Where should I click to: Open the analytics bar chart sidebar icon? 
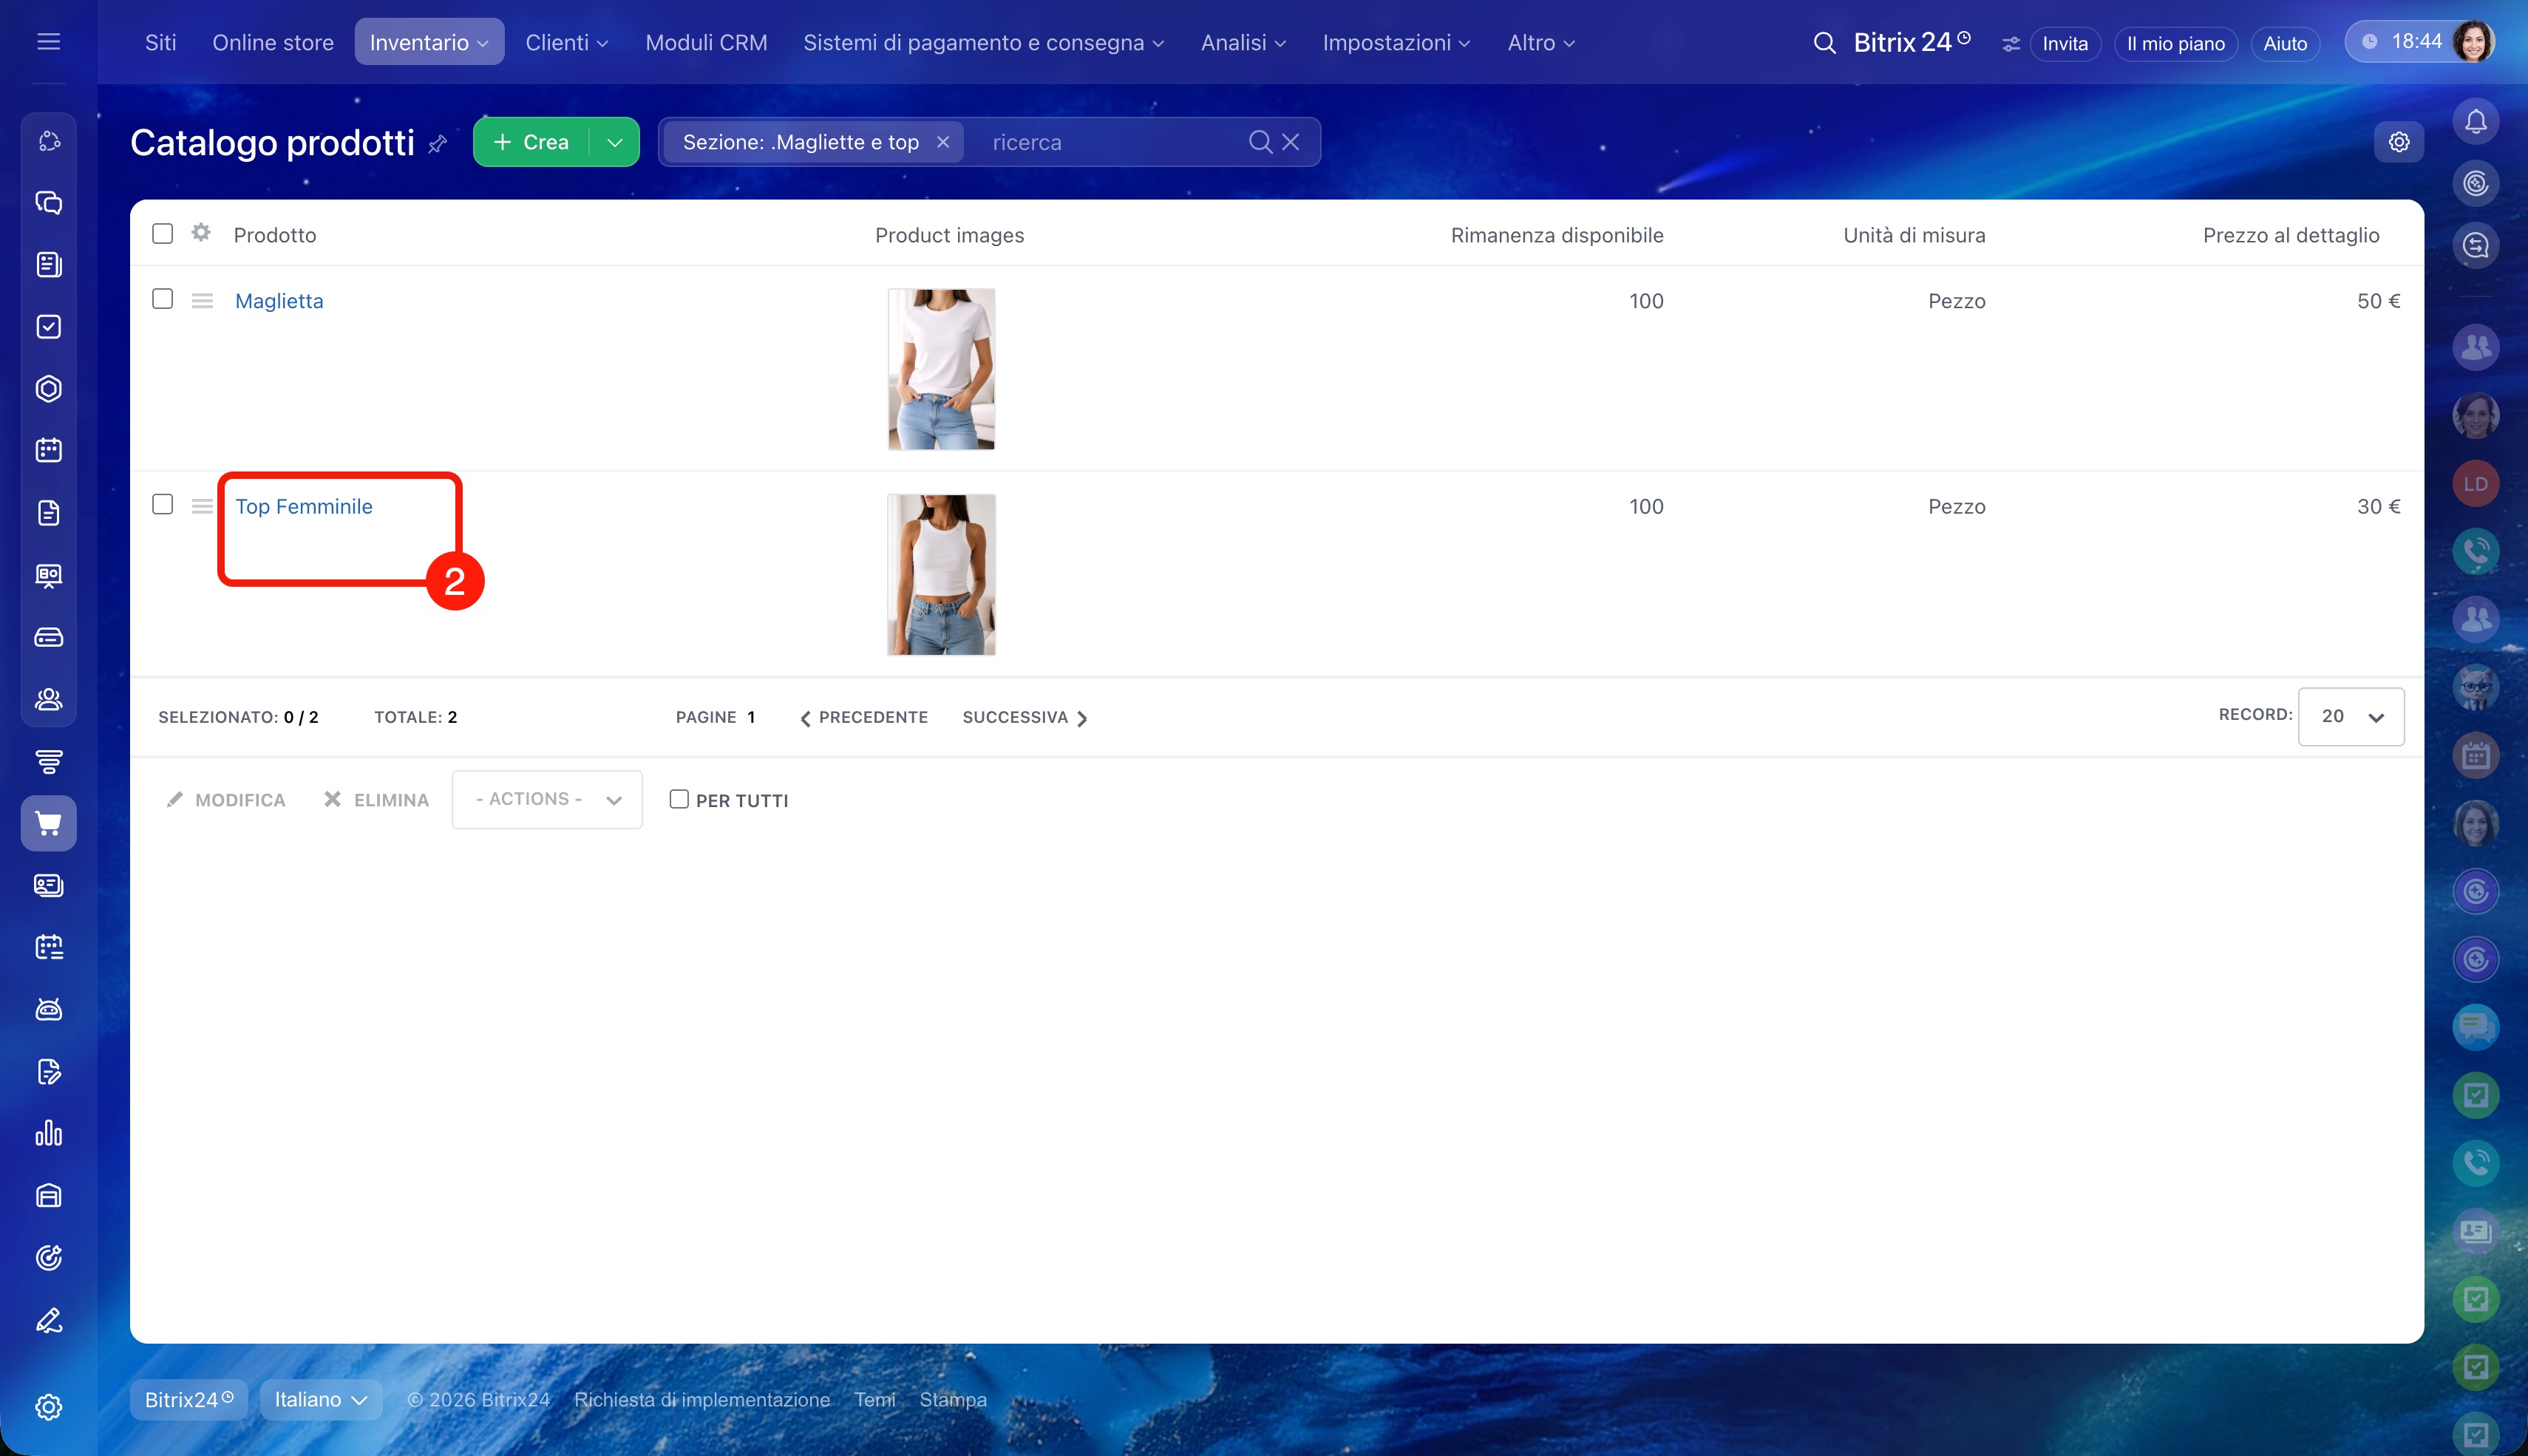click(48, 1133)
